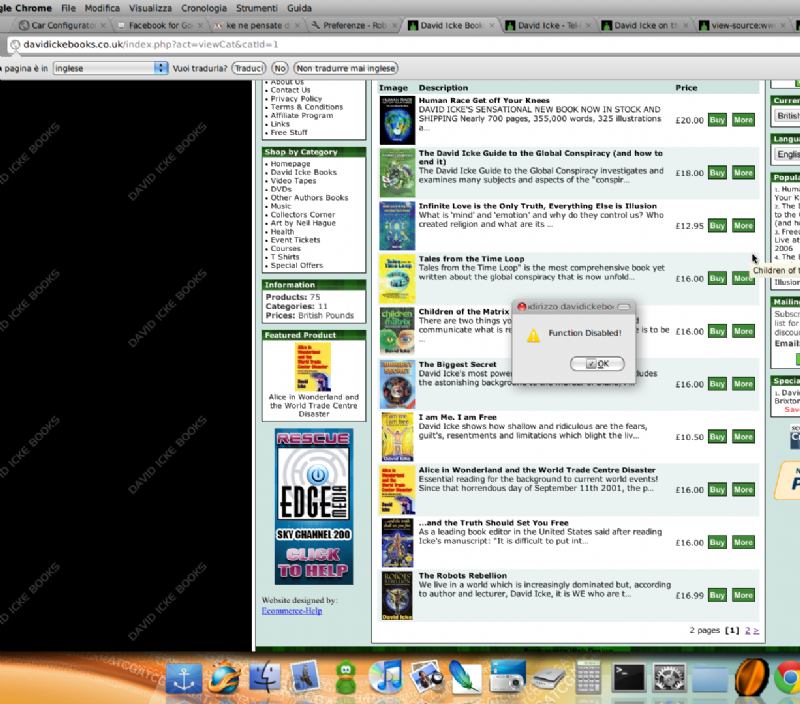Viewport: 800px width, 704px height.
Task: Open the Guida menu
Action: click(299, 8)
